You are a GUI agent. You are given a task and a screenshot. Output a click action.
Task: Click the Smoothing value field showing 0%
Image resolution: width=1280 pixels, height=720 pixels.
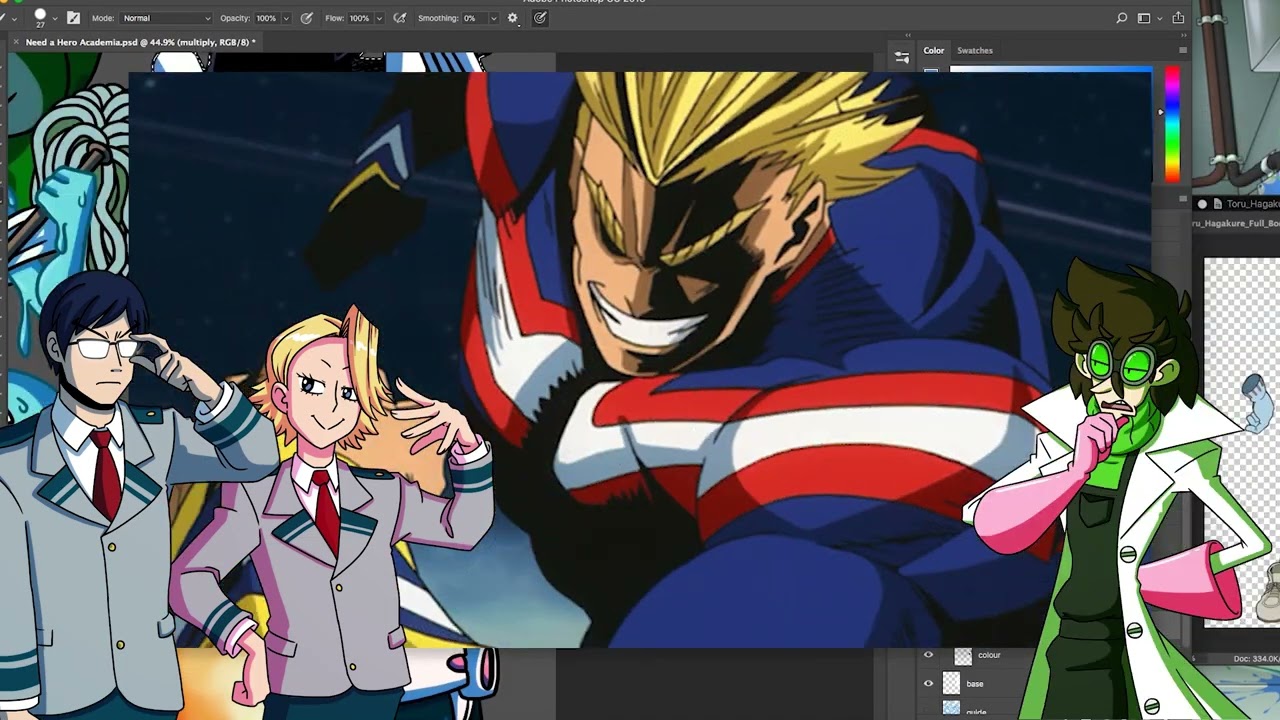coord(474,18)
